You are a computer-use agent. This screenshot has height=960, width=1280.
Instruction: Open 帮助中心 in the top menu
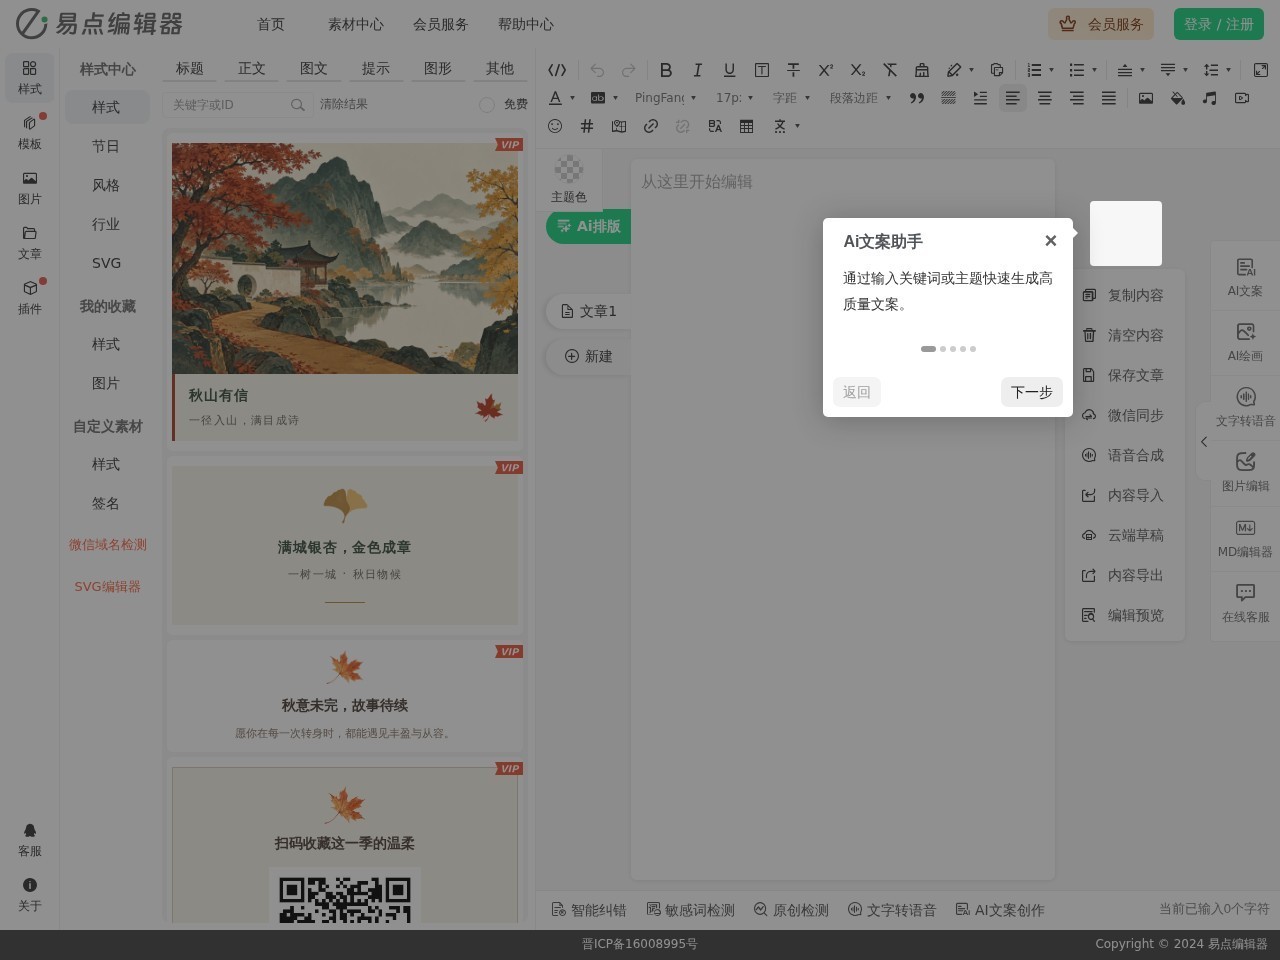(526, 24)
